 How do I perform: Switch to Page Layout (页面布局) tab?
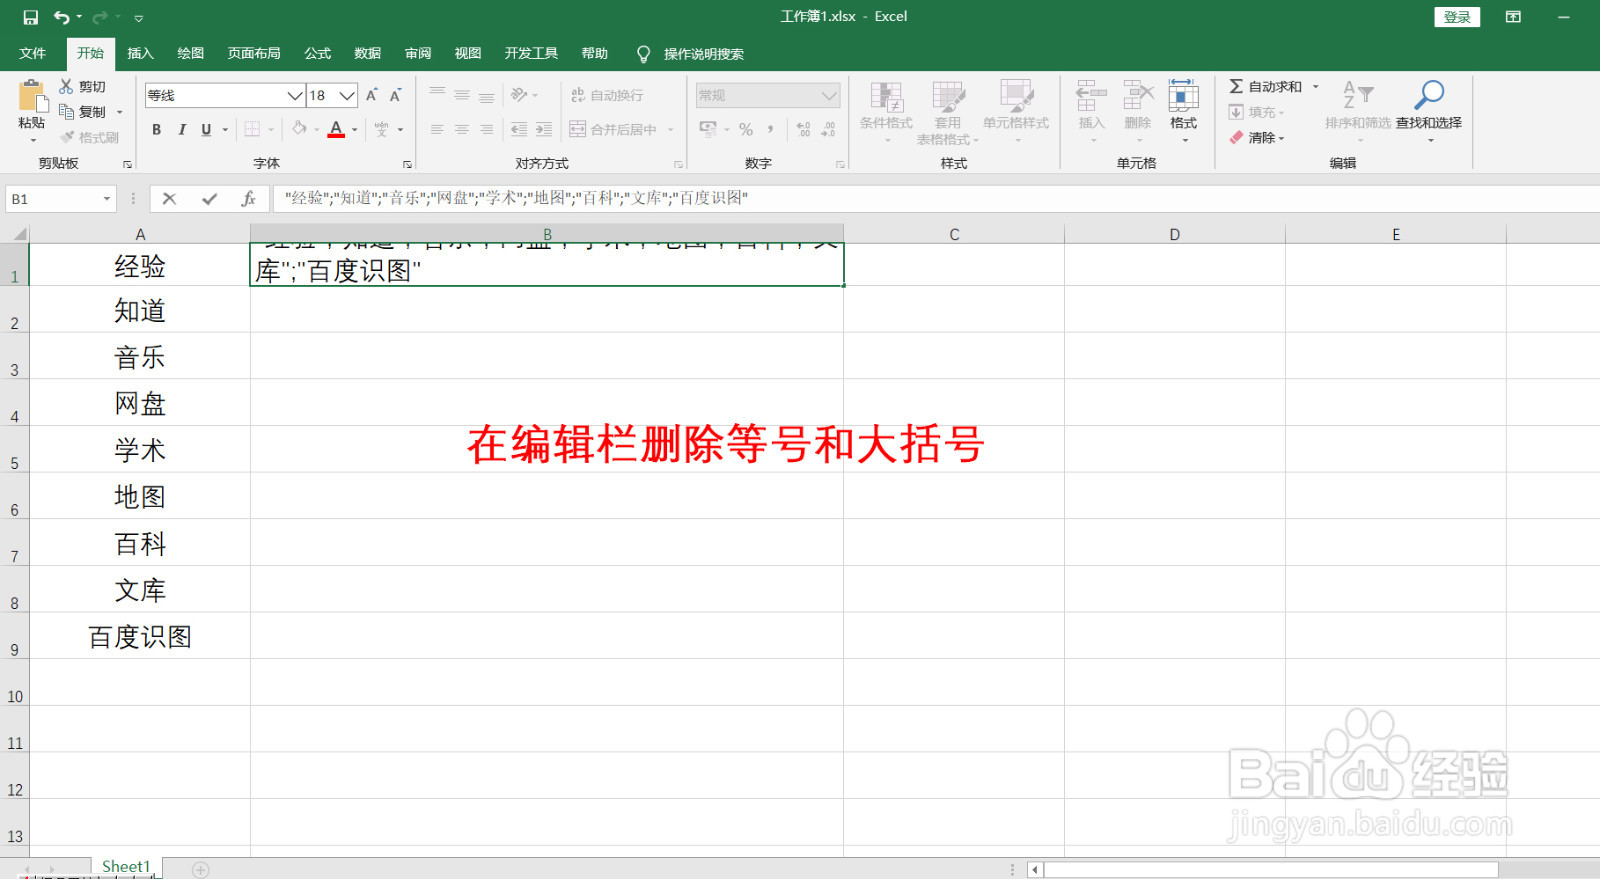(x=254, y=54)
